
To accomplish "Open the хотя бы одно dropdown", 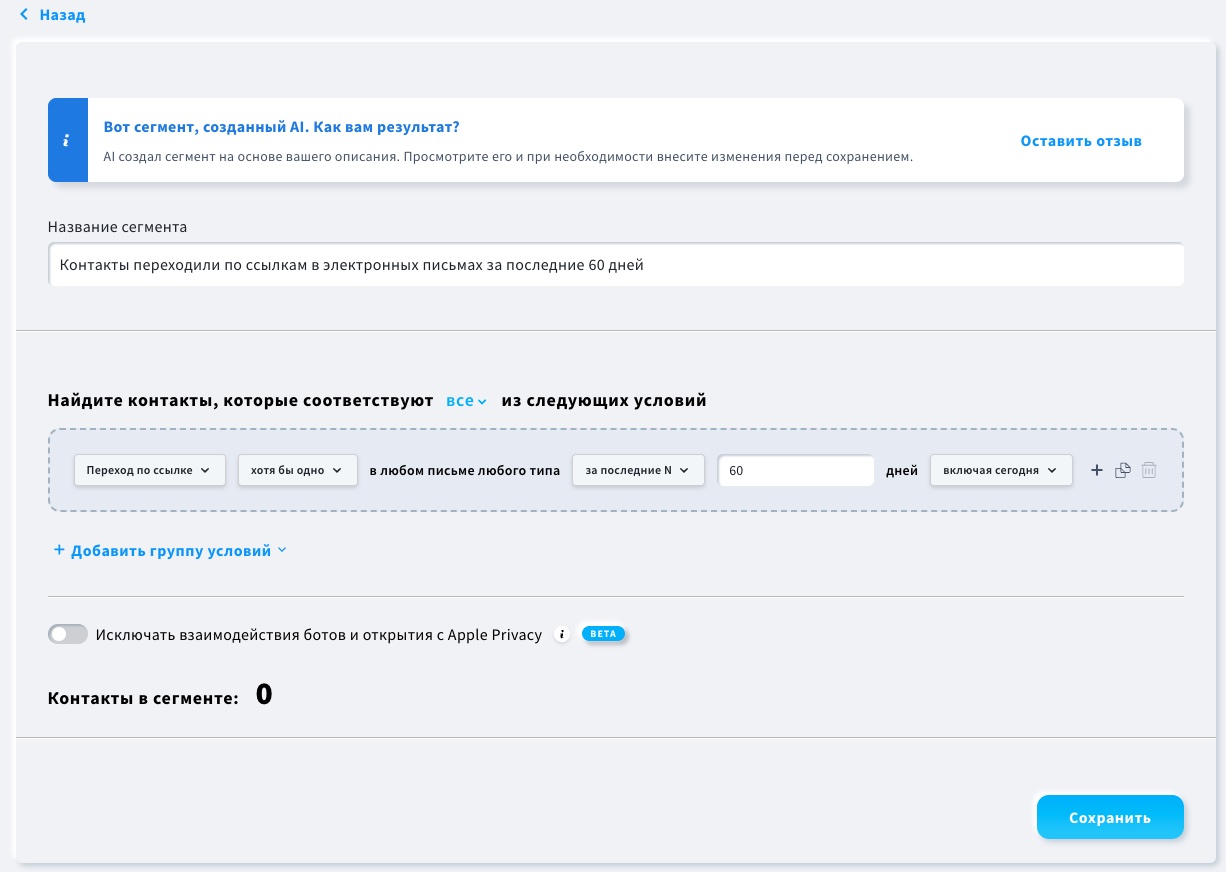I will [x=297, y=470].
